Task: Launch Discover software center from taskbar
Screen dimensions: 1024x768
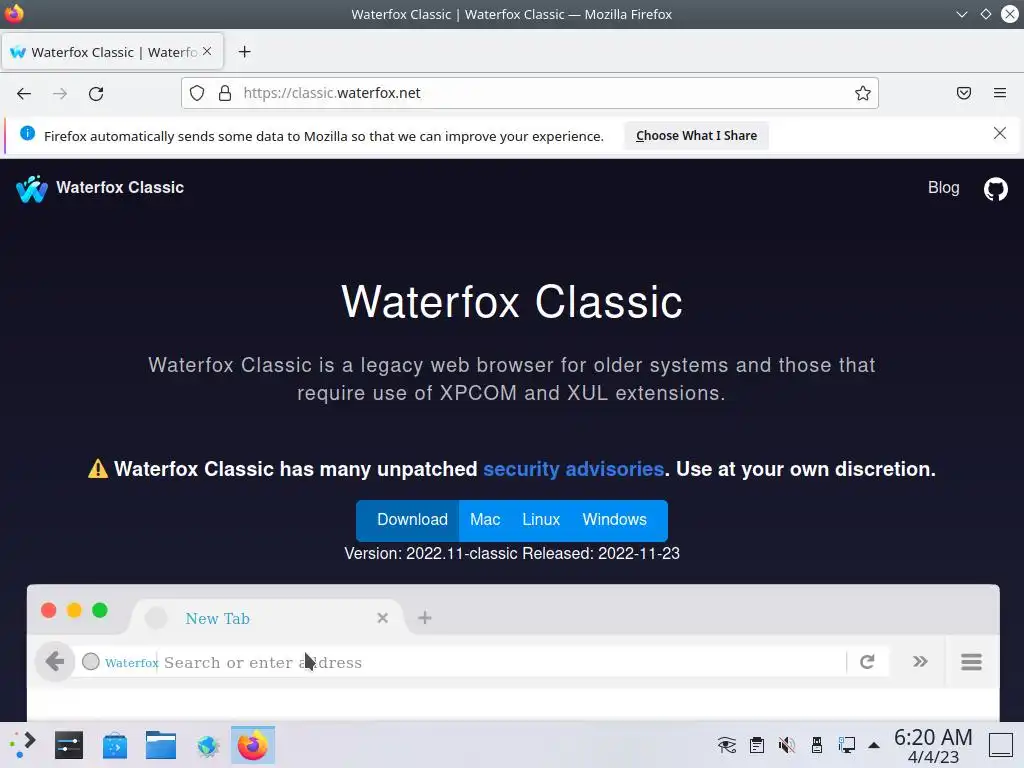Action: coord(114,745)
